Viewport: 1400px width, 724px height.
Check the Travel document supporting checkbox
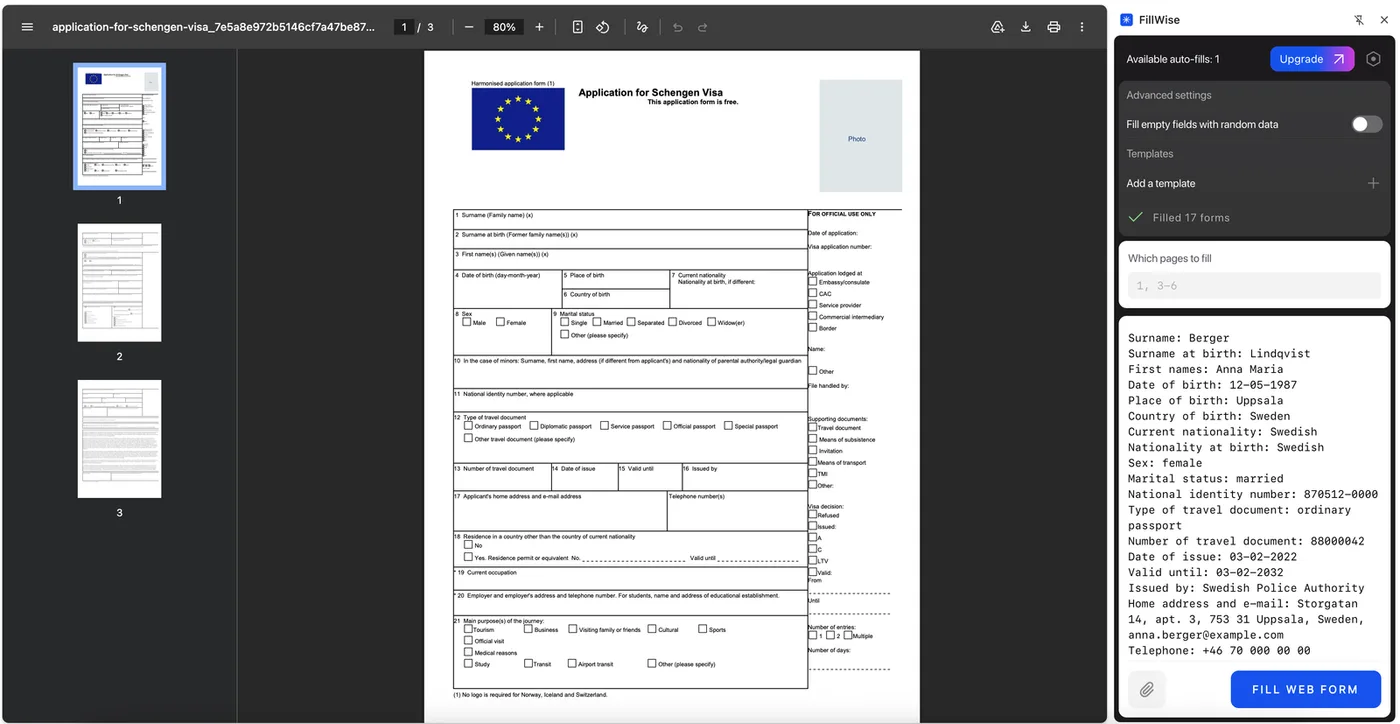pyautogui.click(x=813, y=427)
